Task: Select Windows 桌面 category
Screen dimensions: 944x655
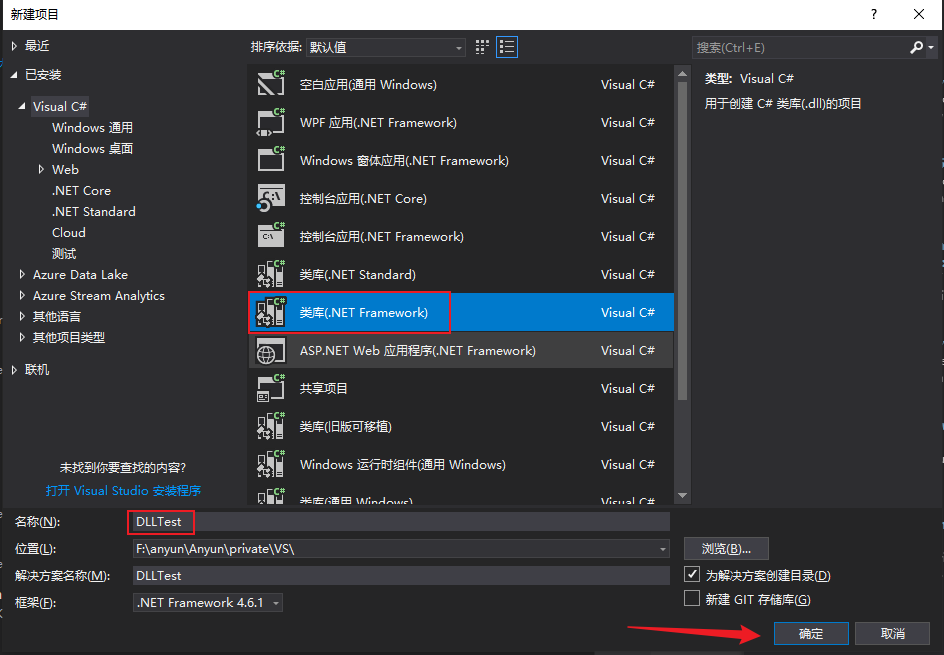Action: 92,148
